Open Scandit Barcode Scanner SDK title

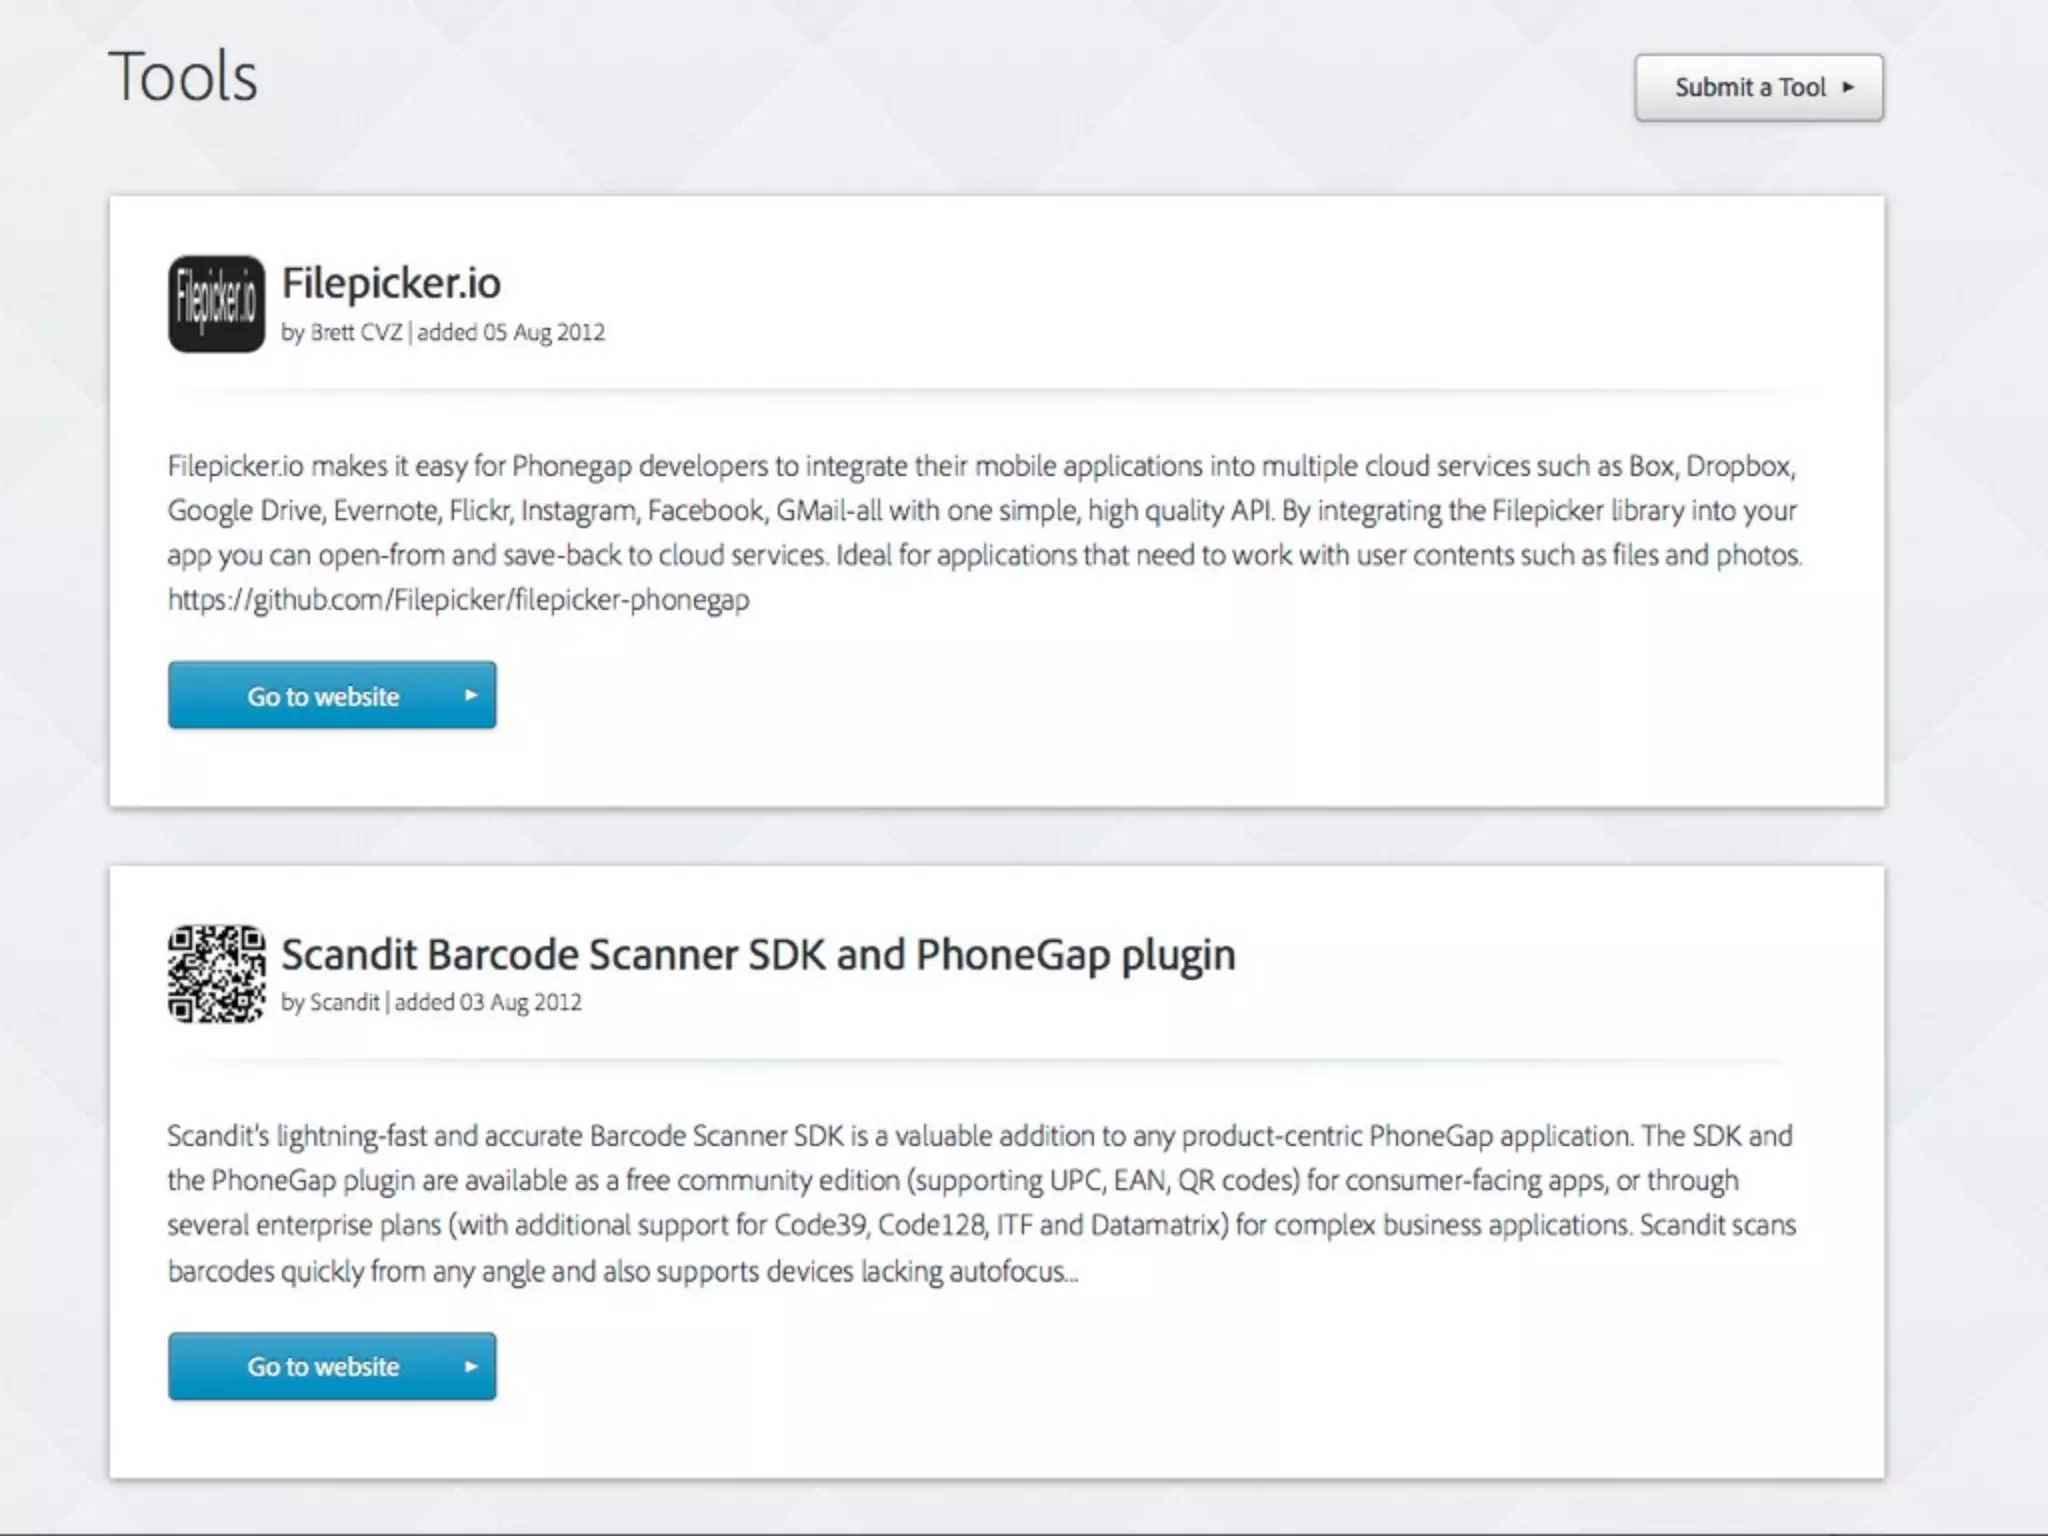pos(758,954)
